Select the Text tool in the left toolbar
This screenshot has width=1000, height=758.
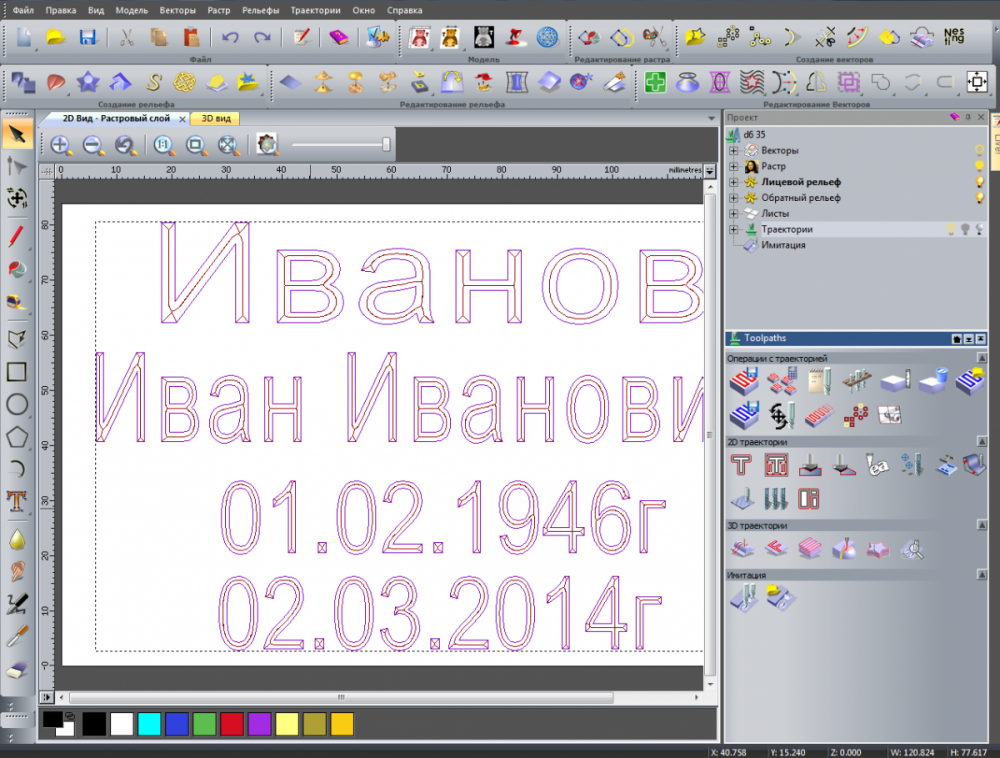tap(14, 501)
